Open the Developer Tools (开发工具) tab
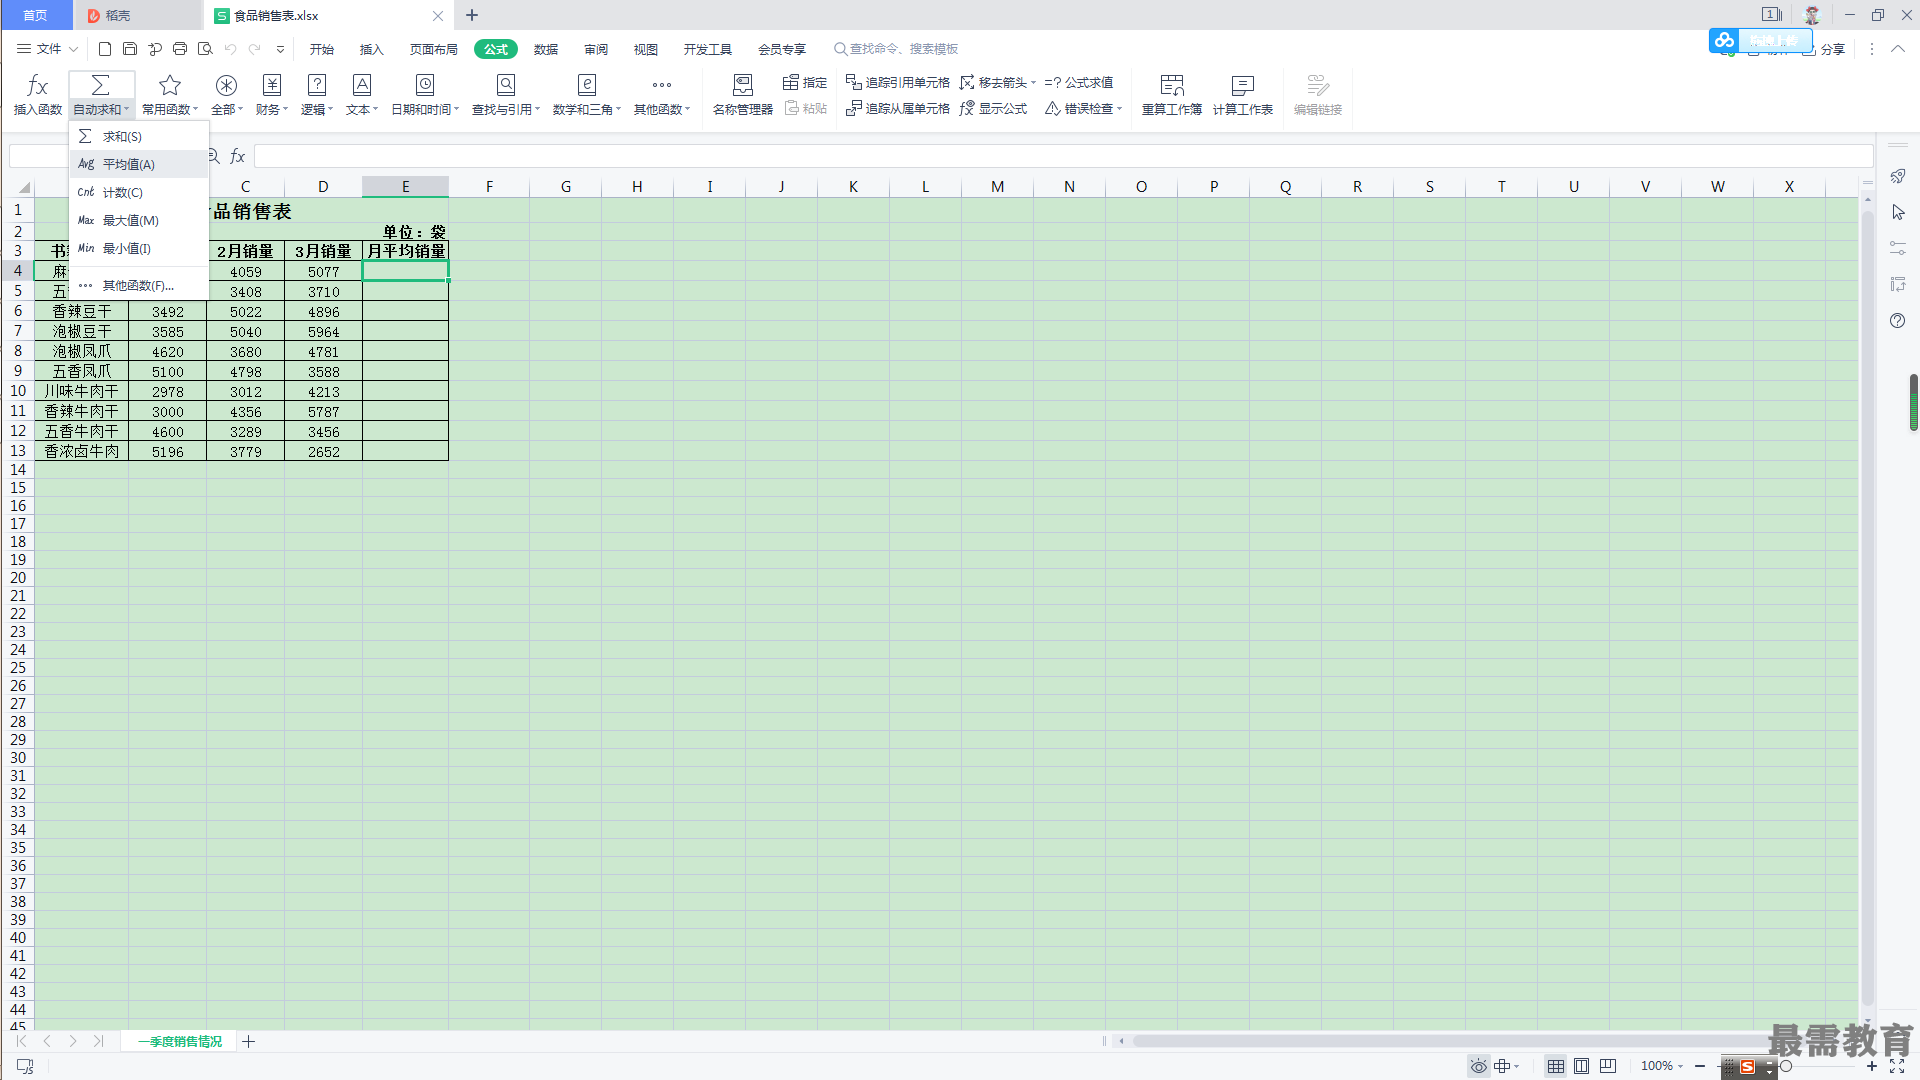 click(708, 49)
